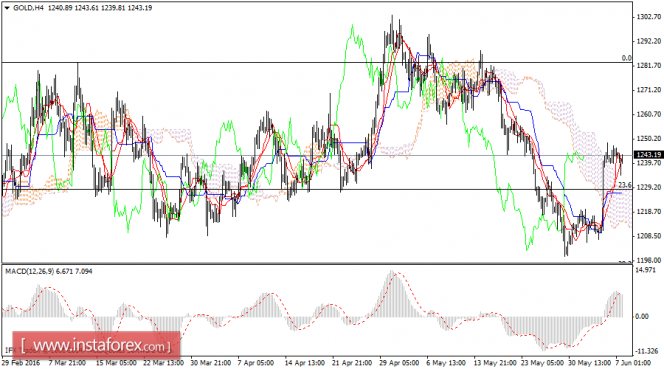This screenshot has height=369, width=664.
Task: Click the 30 May 13:00 time label
Action: [x=589, y=363]
